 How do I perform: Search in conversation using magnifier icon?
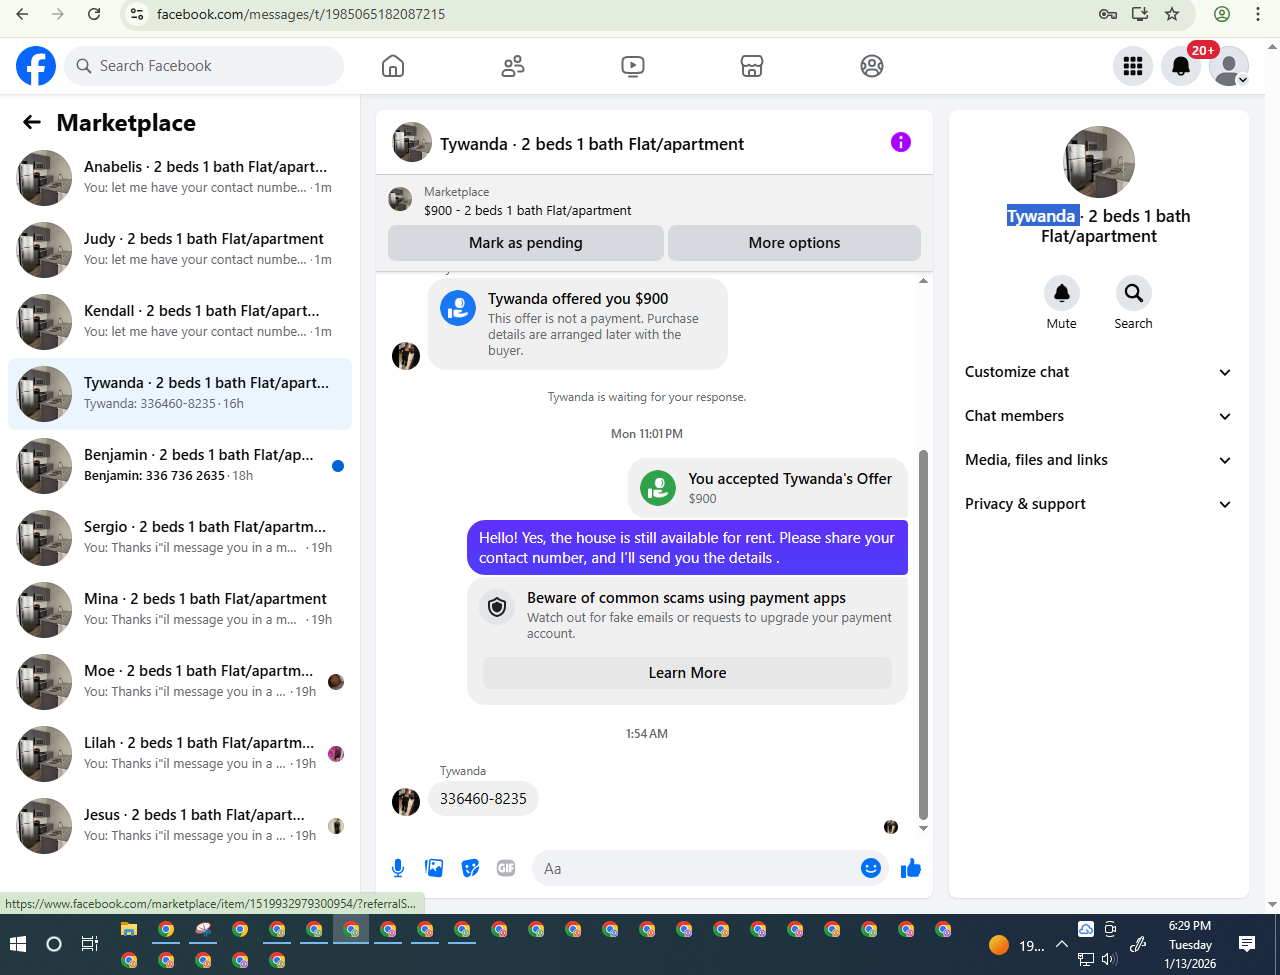[x=1134, y=293]
